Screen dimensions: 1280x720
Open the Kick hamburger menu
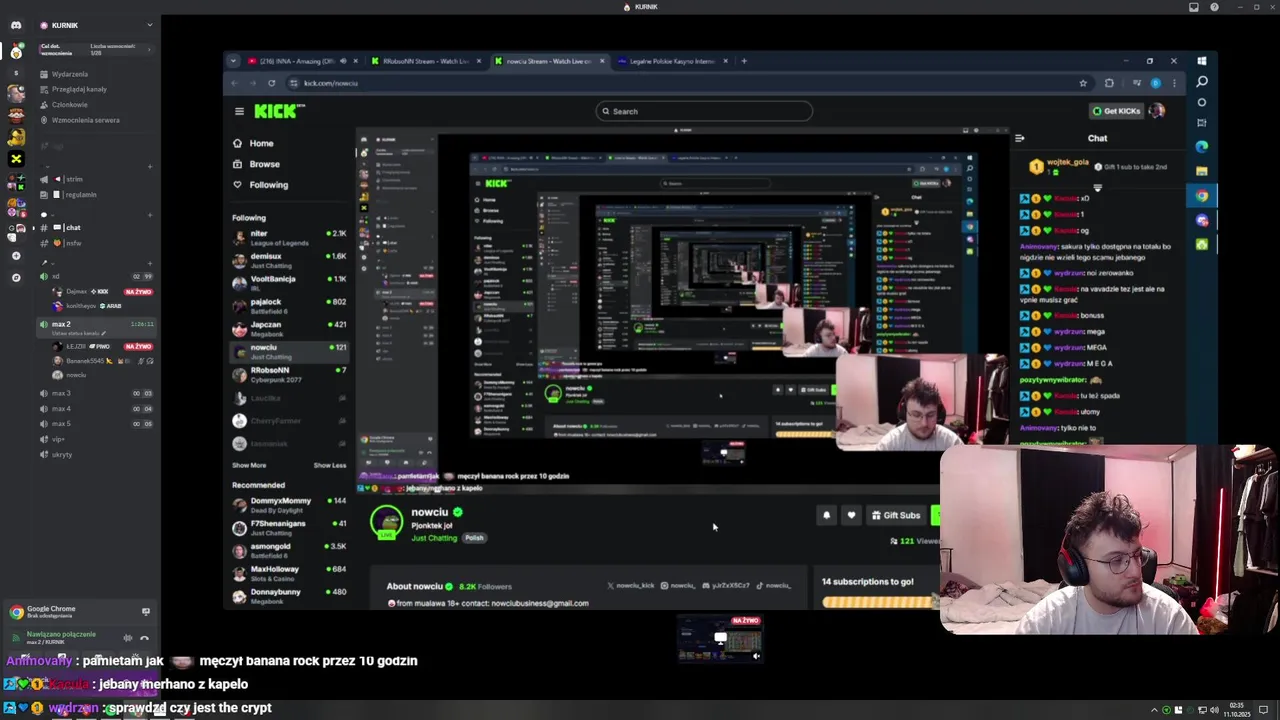[239, 111]
